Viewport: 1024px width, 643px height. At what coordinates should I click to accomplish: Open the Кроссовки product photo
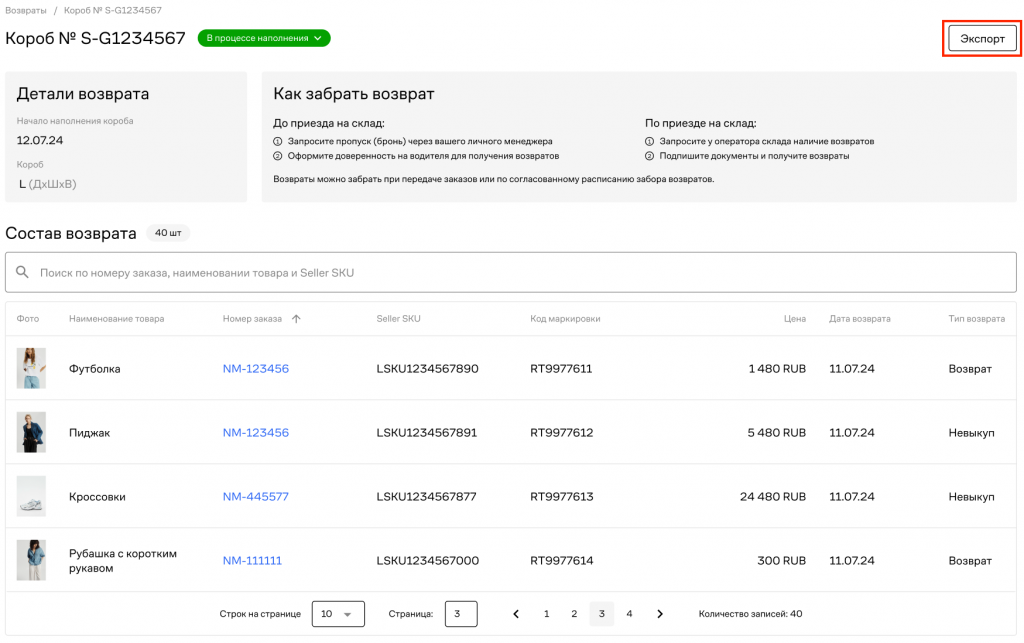click(31, 496)
